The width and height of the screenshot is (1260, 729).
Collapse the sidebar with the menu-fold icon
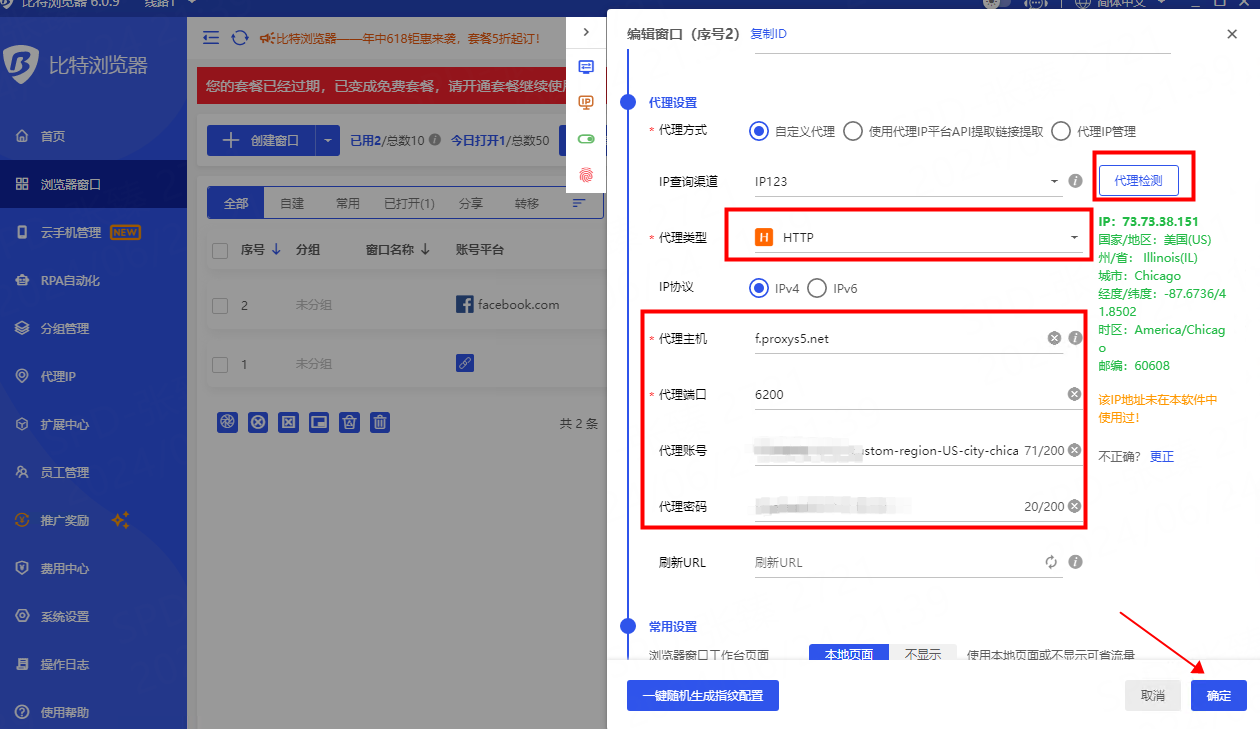211,38
